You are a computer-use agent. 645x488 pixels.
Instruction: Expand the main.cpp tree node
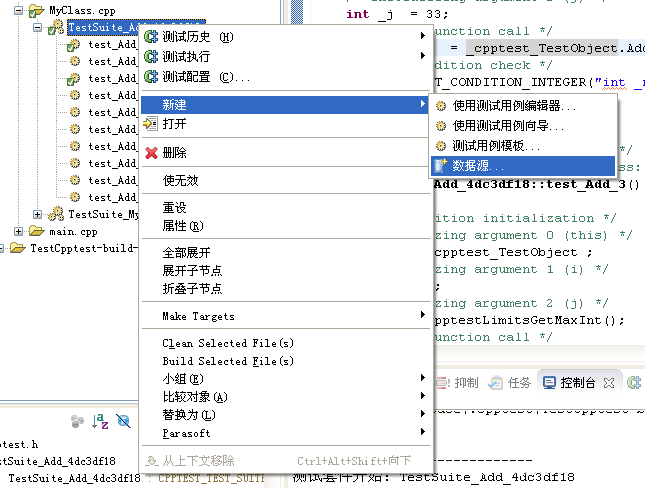point(18,231)
